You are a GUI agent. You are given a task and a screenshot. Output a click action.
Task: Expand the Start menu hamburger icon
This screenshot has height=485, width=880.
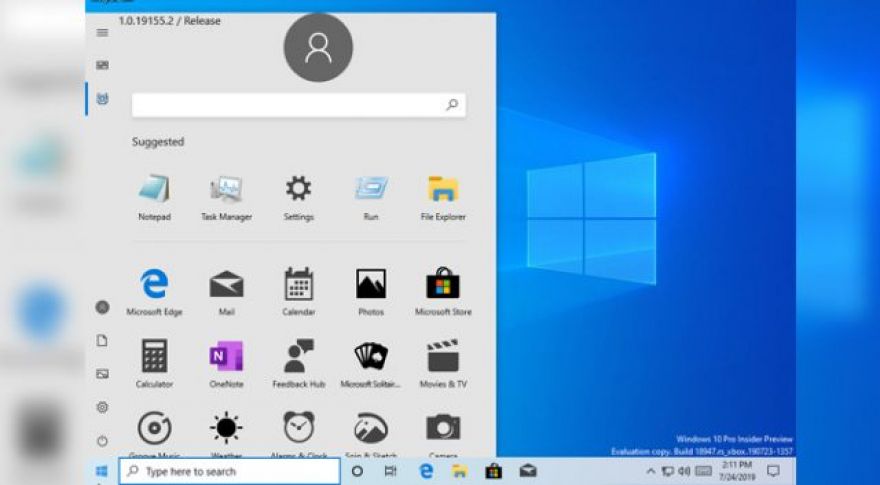[102, 33]
